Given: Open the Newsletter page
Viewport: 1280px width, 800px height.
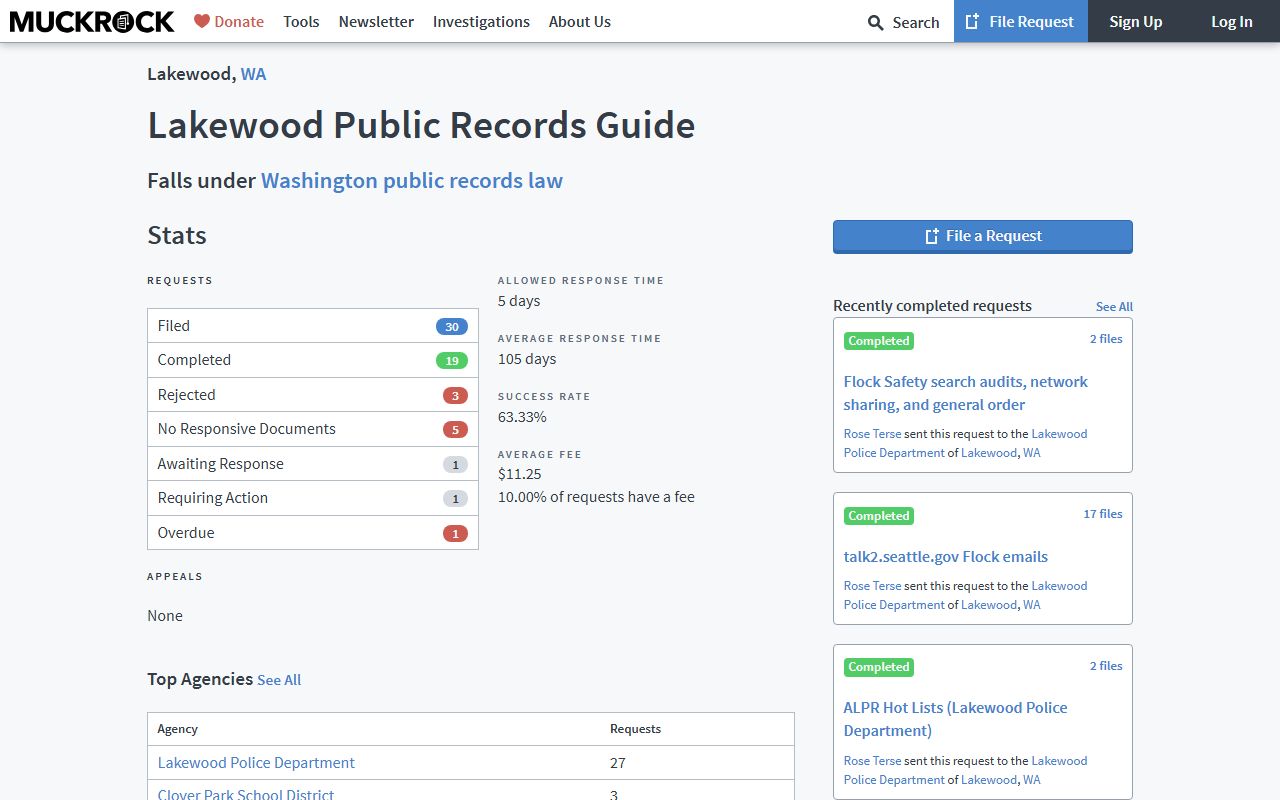Looking at the screenshot, I should [376, 21].
